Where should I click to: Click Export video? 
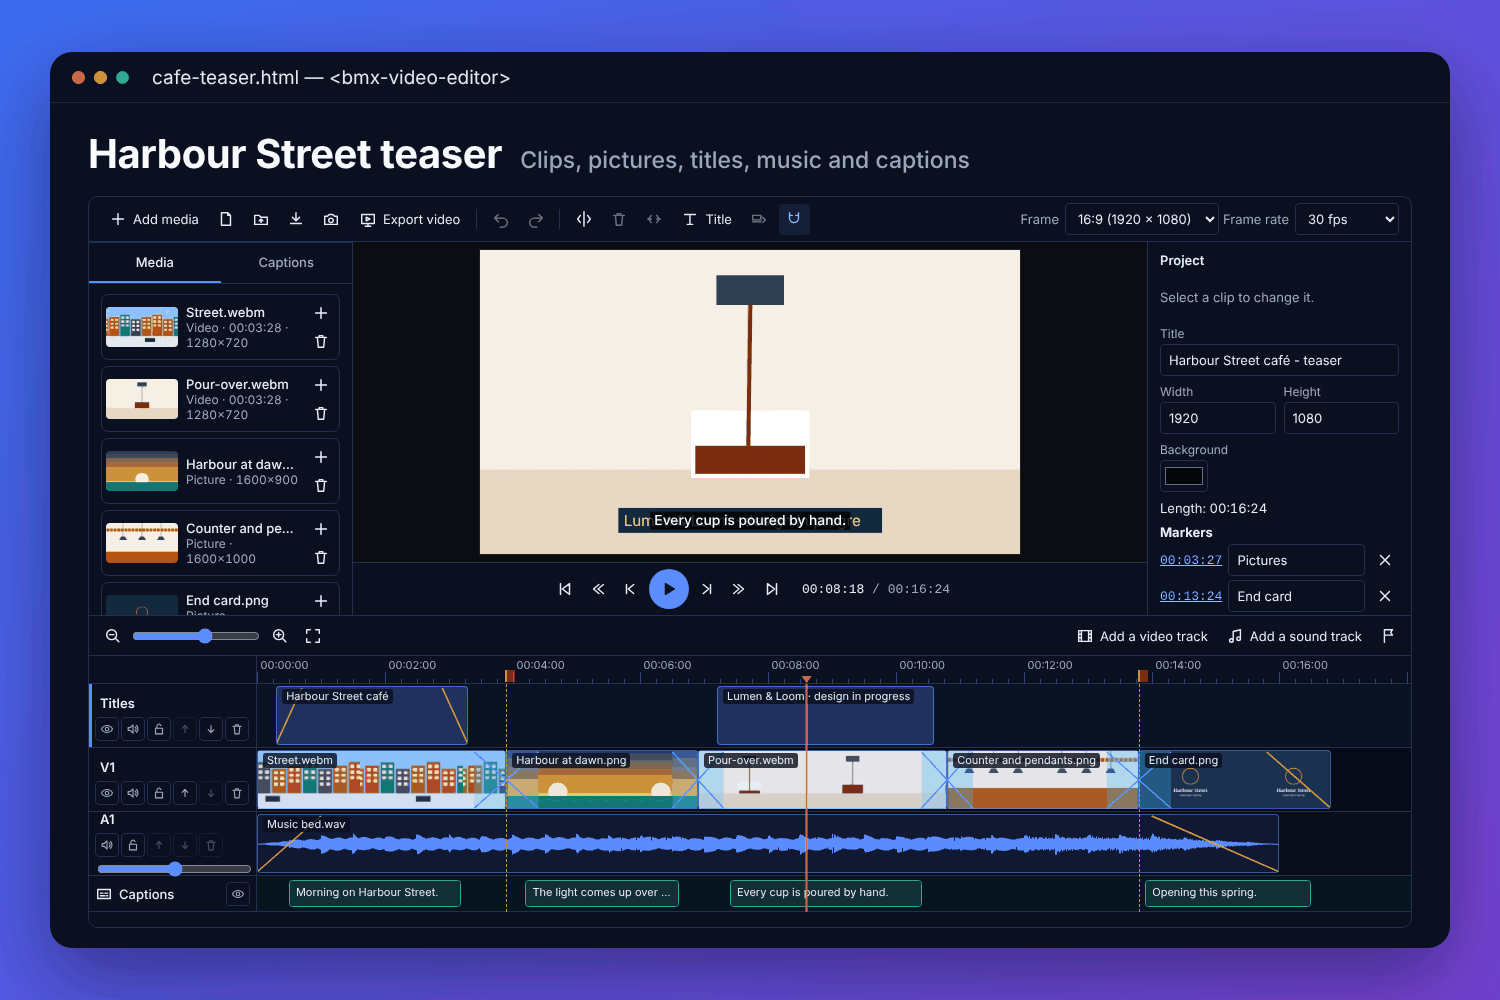click(x=411, y=219)
